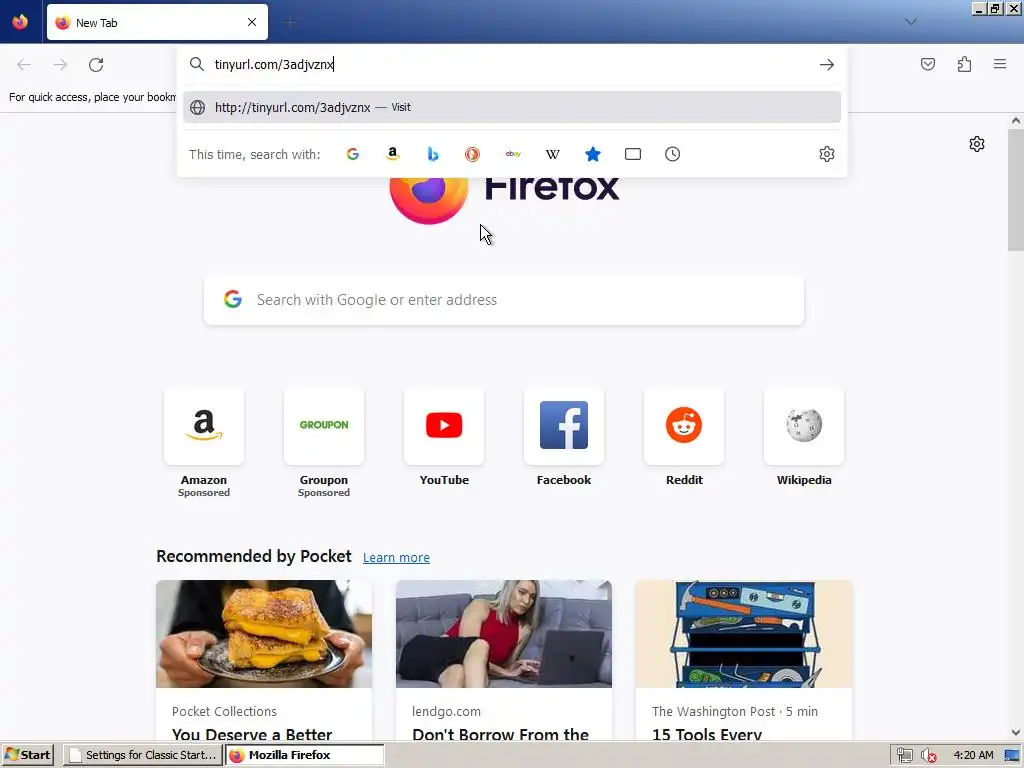The height and width of the screenshot is (768, 1024).
Task: Click the show desktop icon by the clock
Action: (x=1013, y=755)
